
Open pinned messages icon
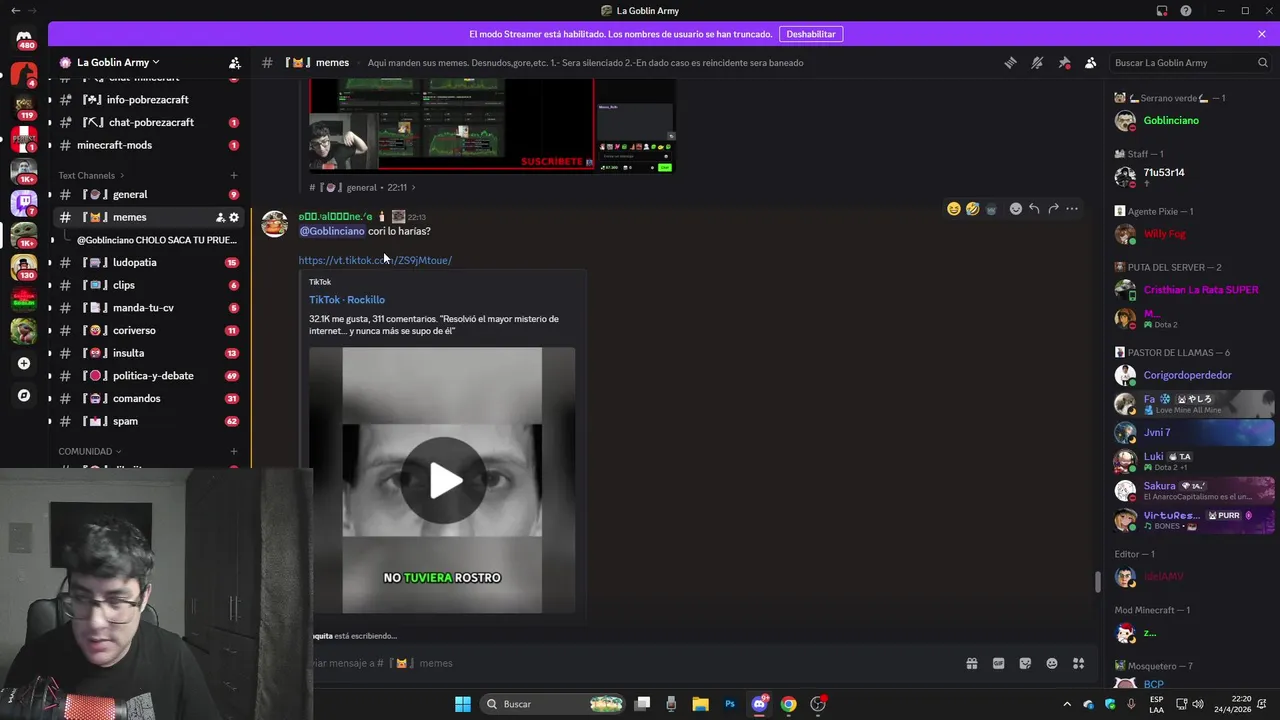click(x=1064, y=62)
